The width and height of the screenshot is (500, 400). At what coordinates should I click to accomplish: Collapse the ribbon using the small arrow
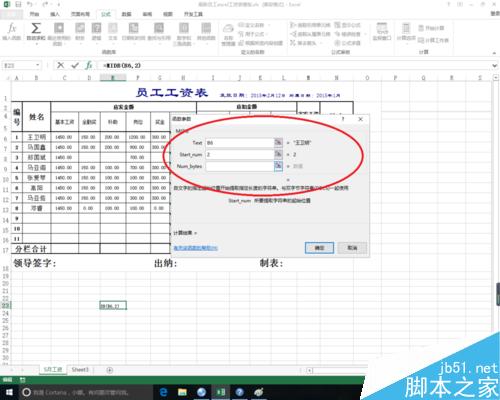coord(494,53)
